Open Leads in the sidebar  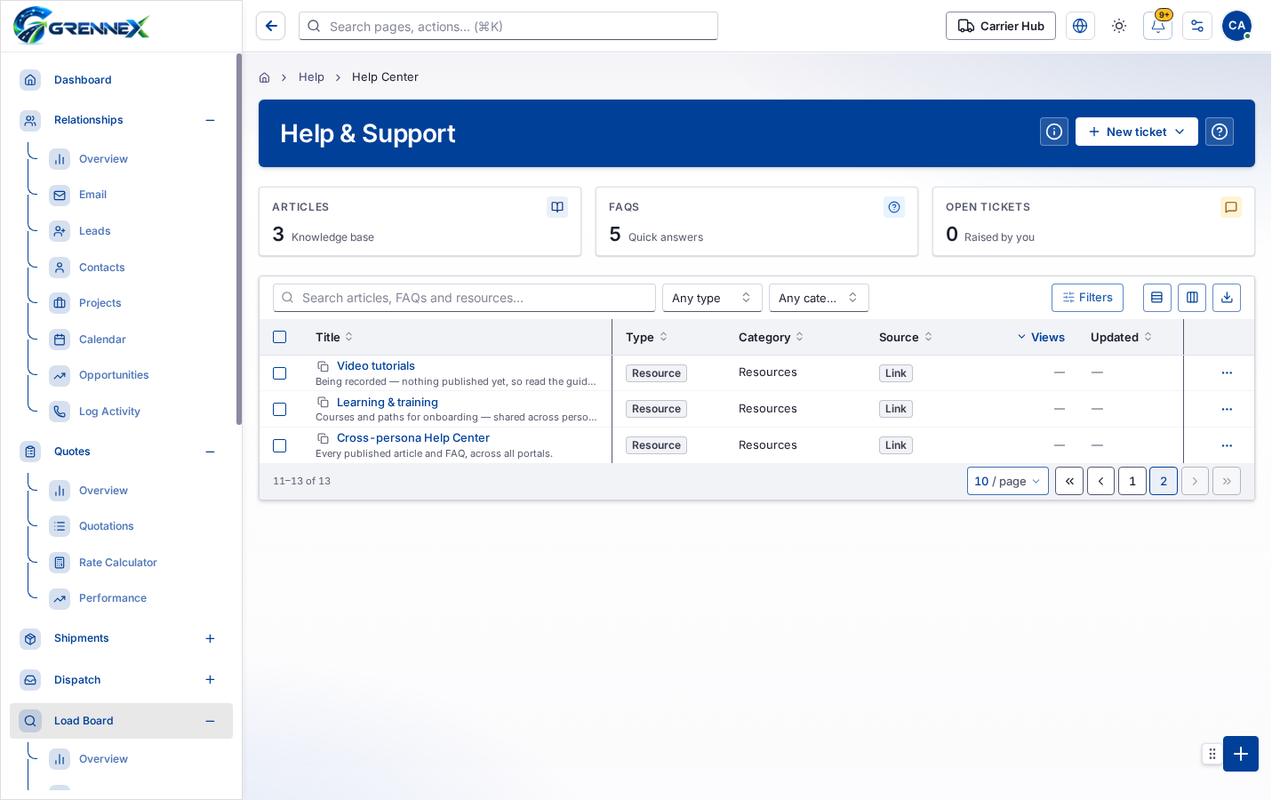point(95,231)
